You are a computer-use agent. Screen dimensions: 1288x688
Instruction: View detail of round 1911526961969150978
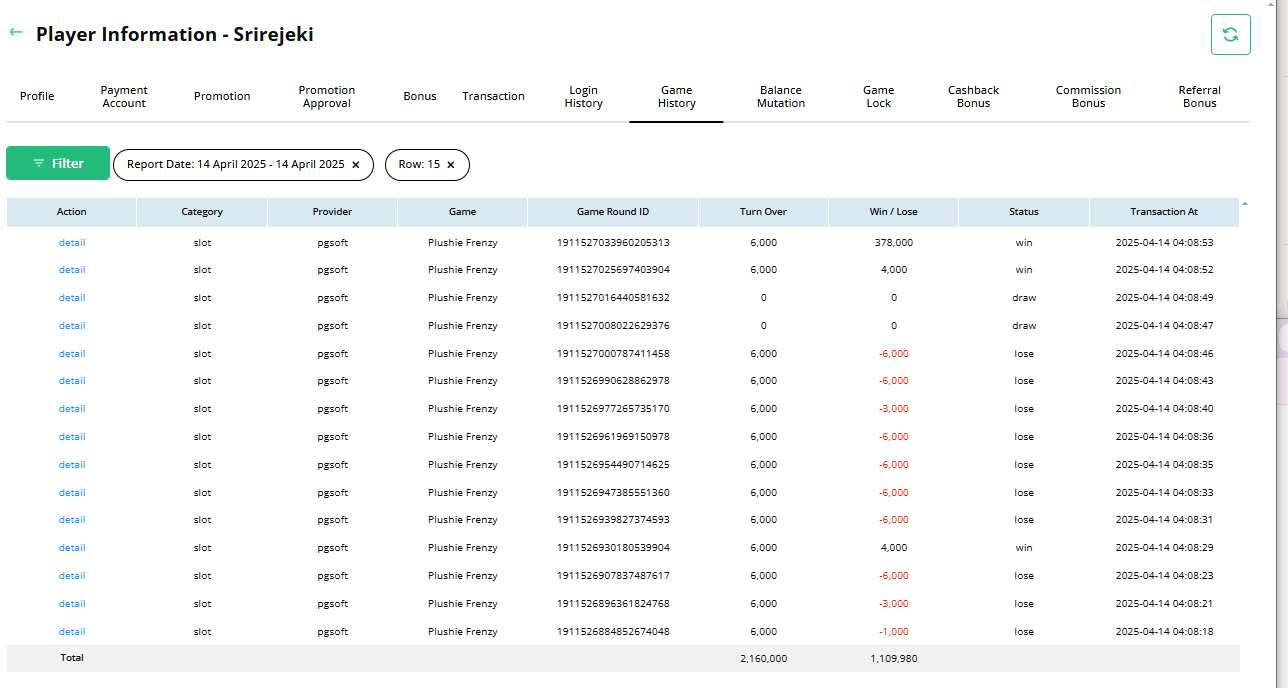(x=72, y=437)
